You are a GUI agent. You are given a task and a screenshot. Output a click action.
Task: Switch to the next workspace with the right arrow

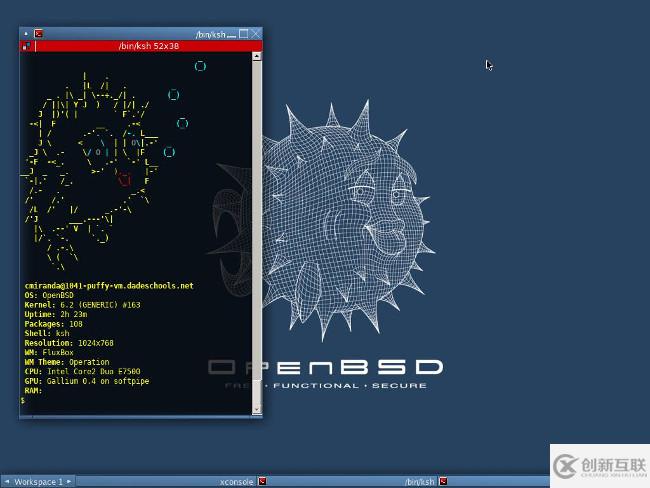(69, 481)
